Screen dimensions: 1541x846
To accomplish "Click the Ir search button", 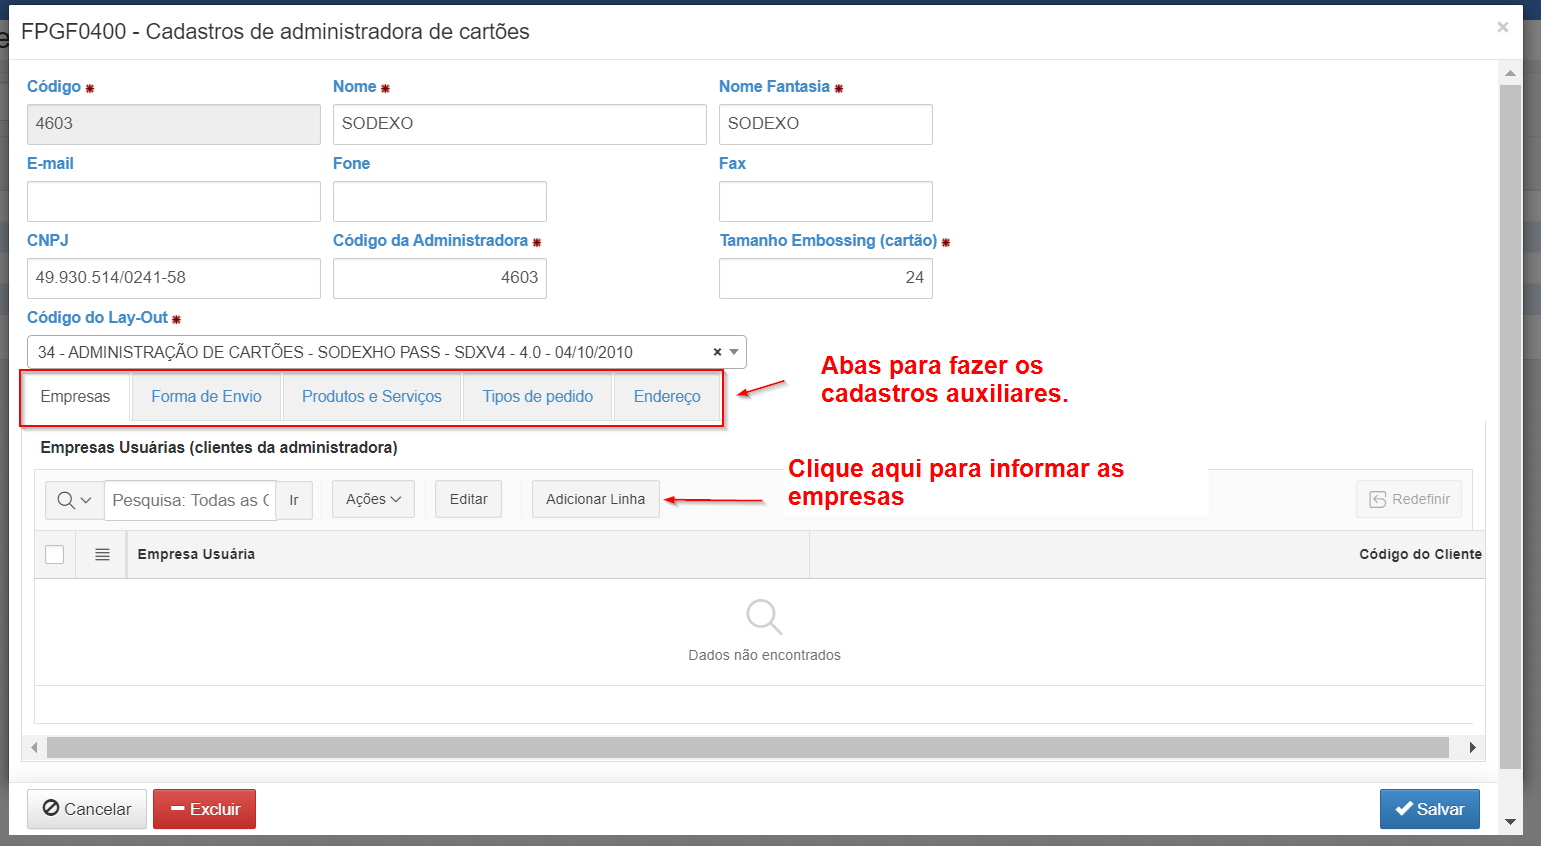I will [294, 500].
